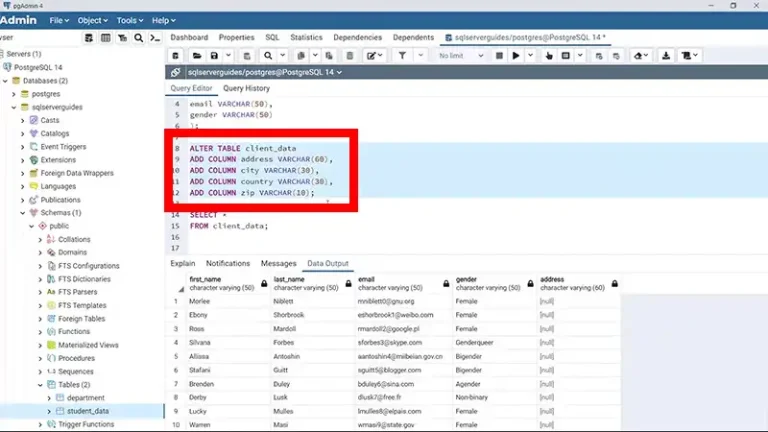The height and width of the screenshot is (432, 768).
Task: Open the Edit pencil dropdown
Action: coord(375,56)
